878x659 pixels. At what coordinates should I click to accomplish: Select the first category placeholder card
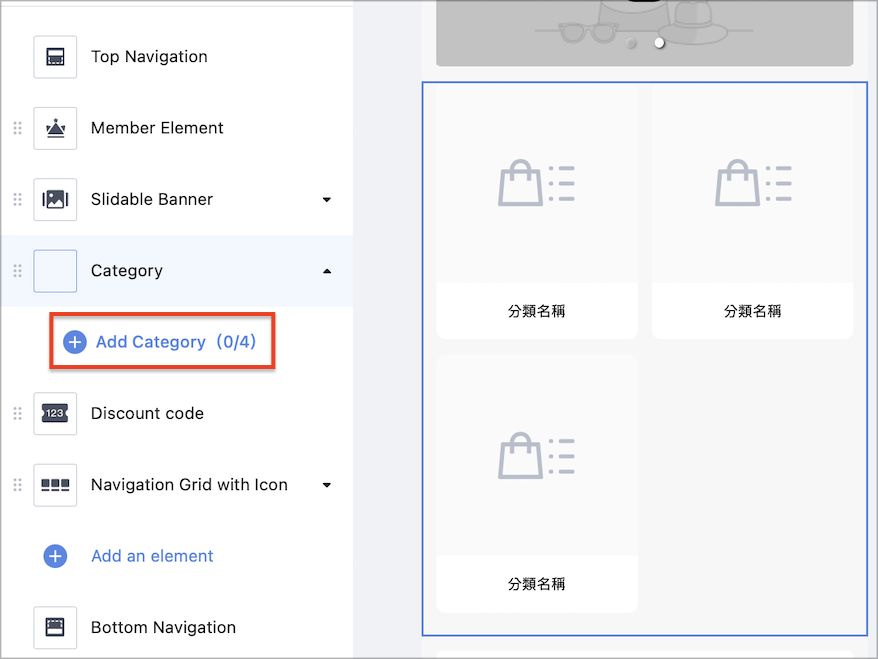(536, 212)
